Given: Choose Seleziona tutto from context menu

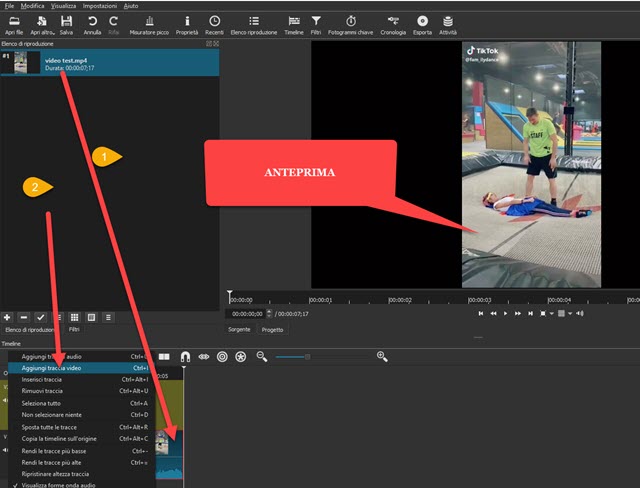Looking at the screenshot, I should 82,403.
